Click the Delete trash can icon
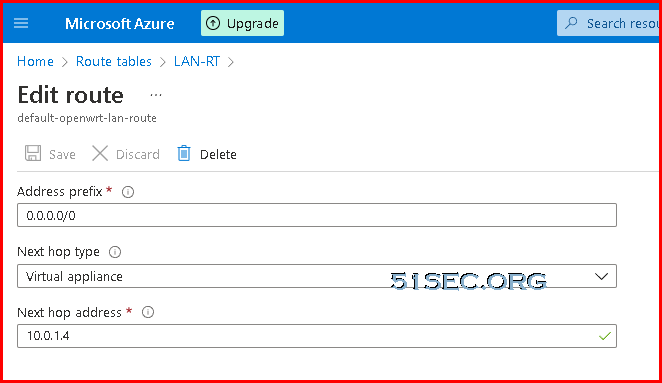This screenshot has width=662, height=383. 184,153
